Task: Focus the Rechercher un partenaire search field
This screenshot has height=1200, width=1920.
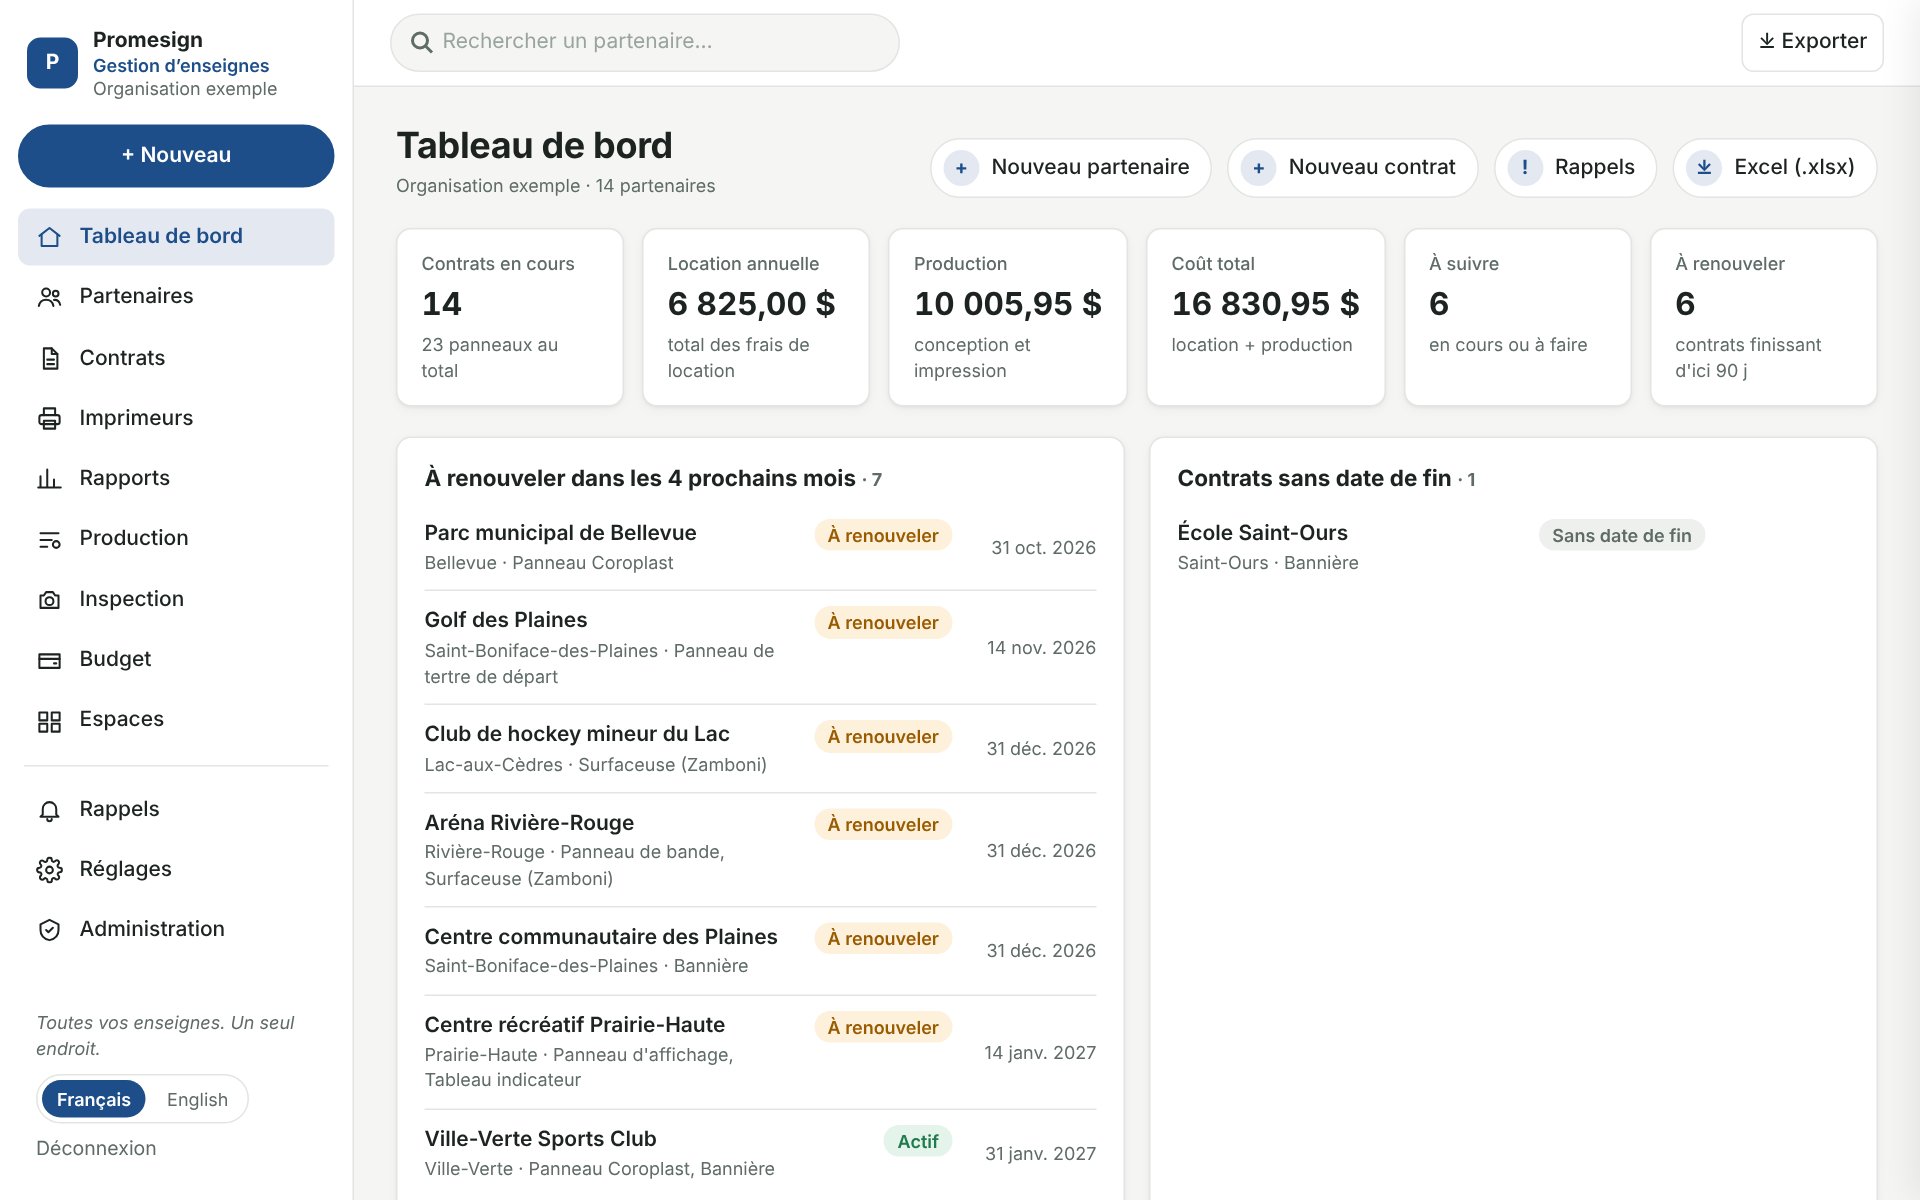Action: click(645, 42)
